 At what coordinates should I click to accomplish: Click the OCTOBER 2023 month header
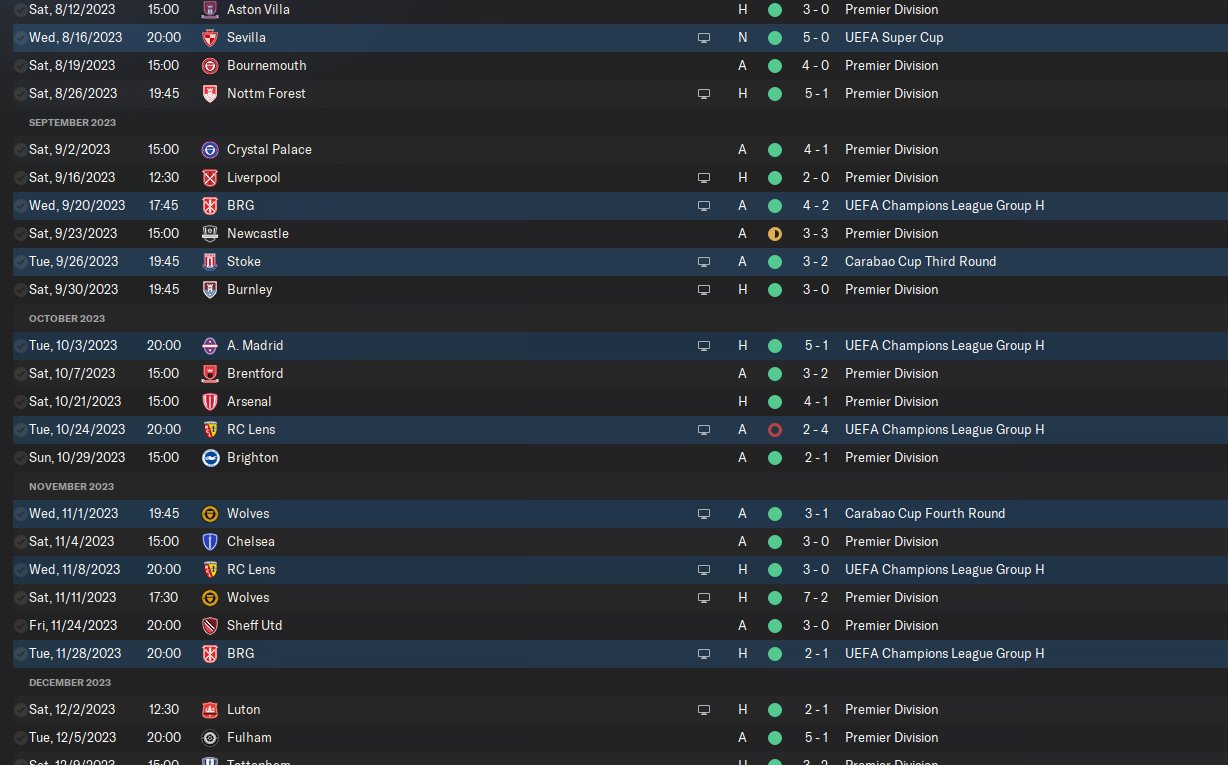pyautogui.click(x=67, y=318)
